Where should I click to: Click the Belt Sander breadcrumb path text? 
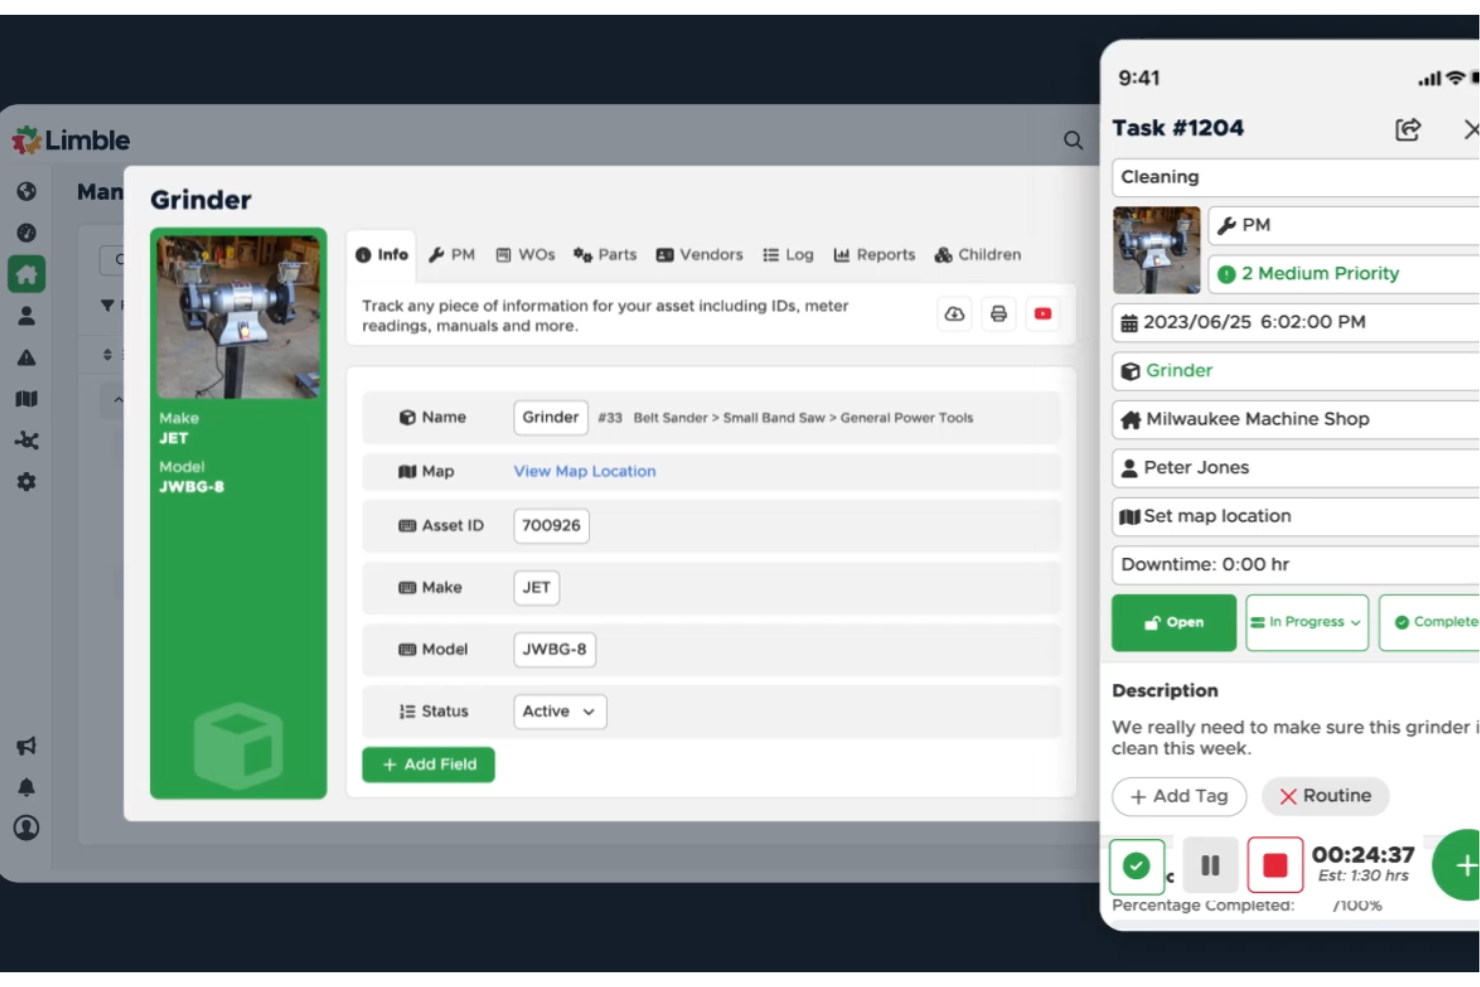(x=803, y=418)
